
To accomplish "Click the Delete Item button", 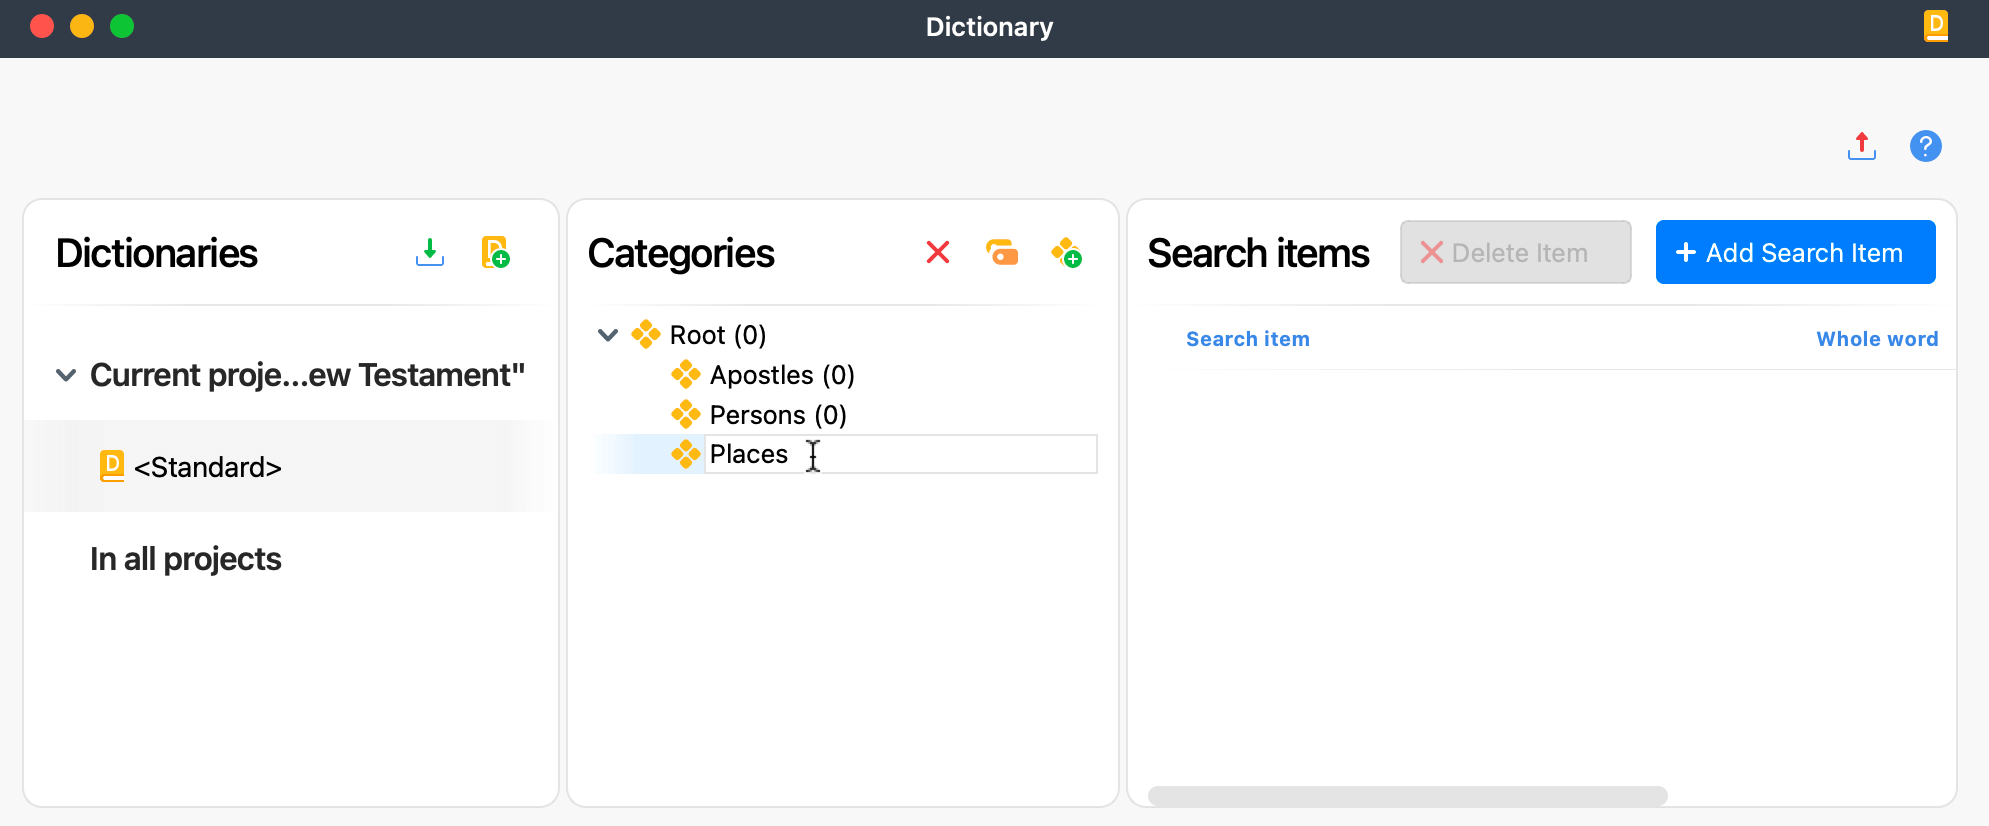I will (1516, 252).
